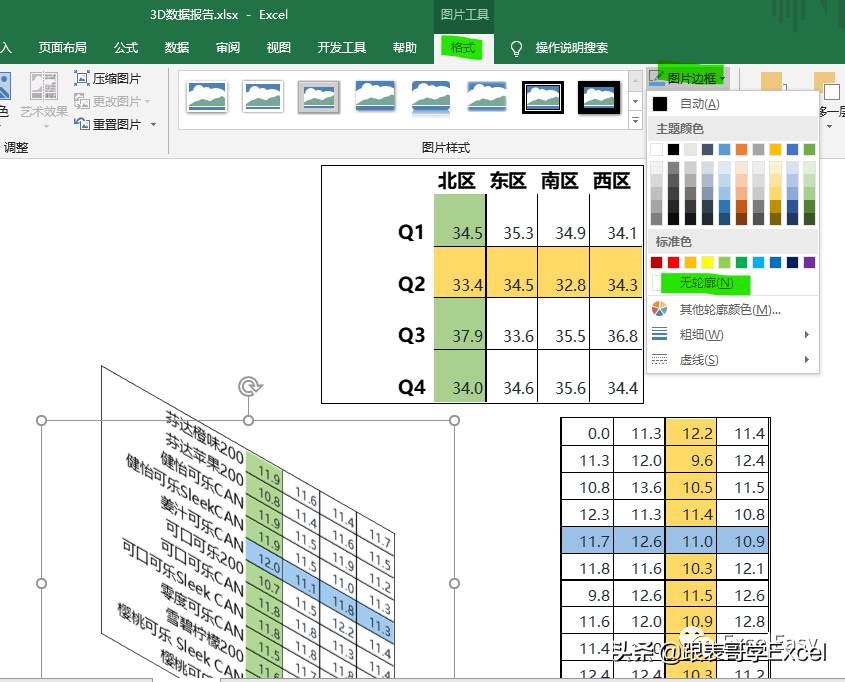Open the 图片边框 dropdown arrow
Viewport: 845px width, 682px height.
pyautogui.click(x=723, y=79)
